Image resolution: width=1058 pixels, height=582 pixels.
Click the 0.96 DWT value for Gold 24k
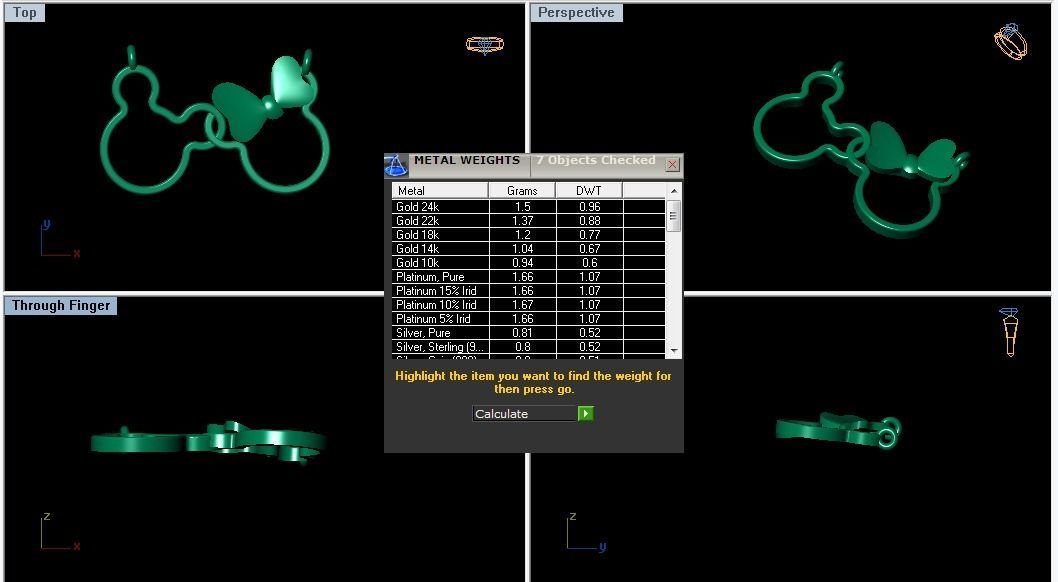589,207
